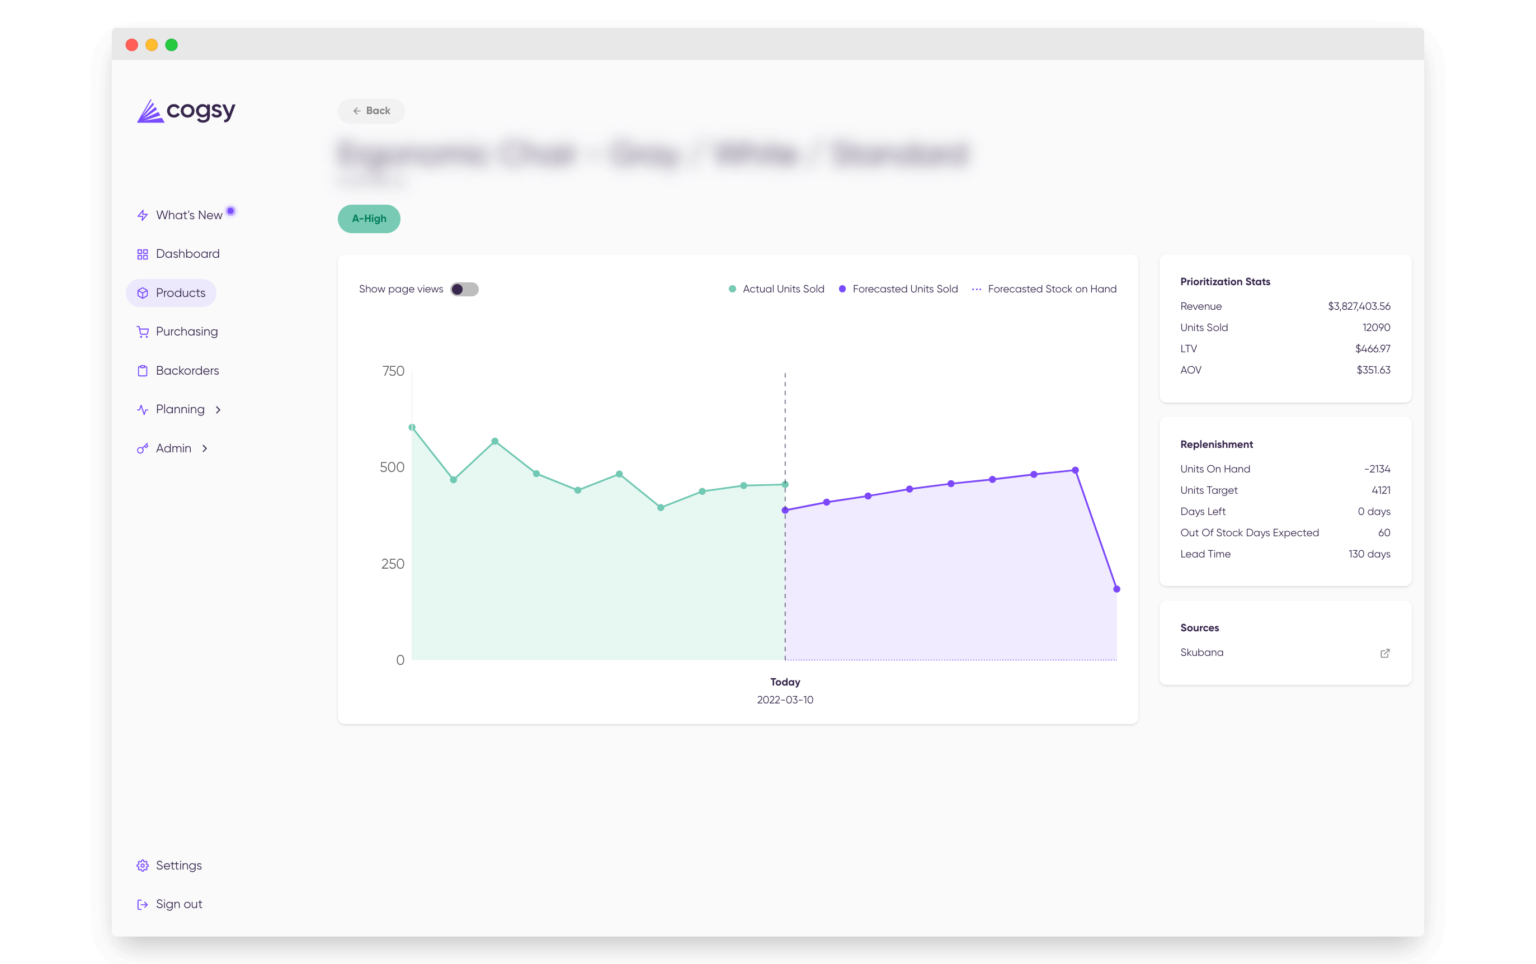The height and width of the screenshot is (964, 1536).
Task: Click the Back button
Action: pos(371,110)
